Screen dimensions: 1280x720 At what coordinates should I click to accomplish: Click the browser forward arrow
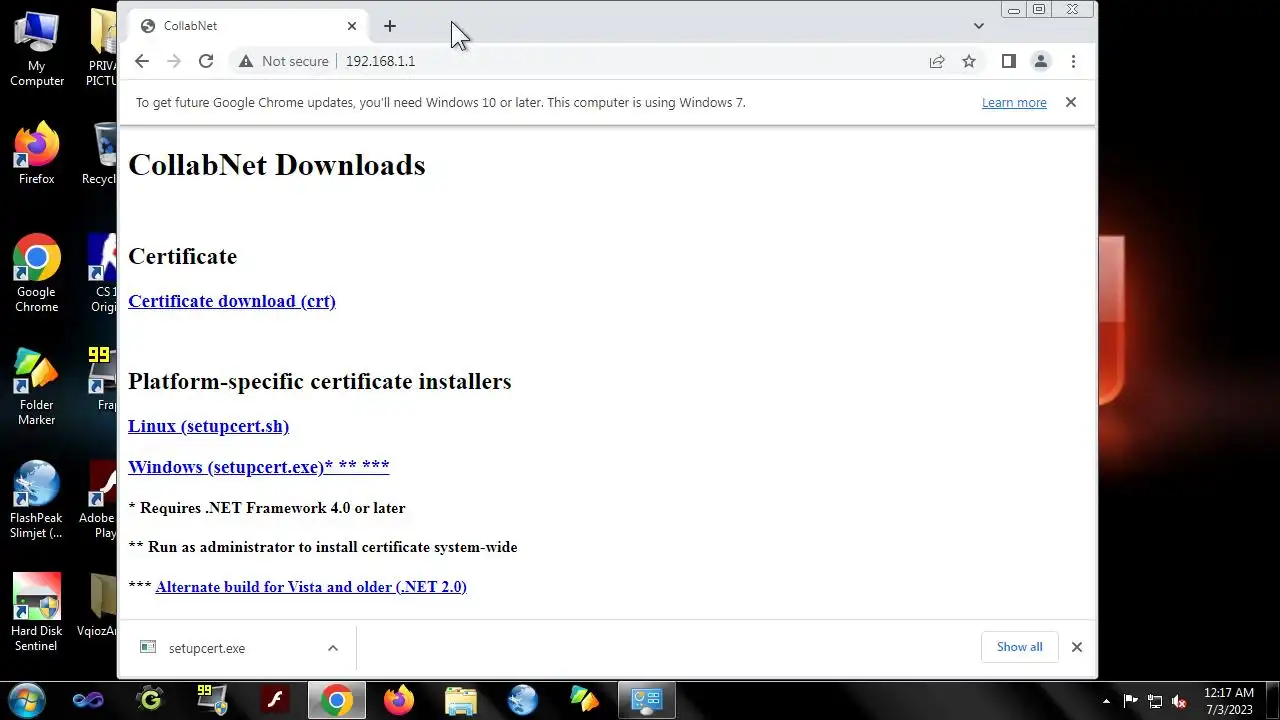pyautogui.click(x=174, y=61)
